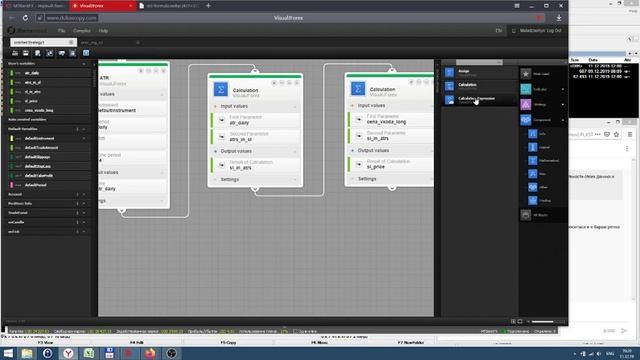Click the first toolbar icon under the strategy tab
This screenshot has width=640, height=360.
coord(15,53)
